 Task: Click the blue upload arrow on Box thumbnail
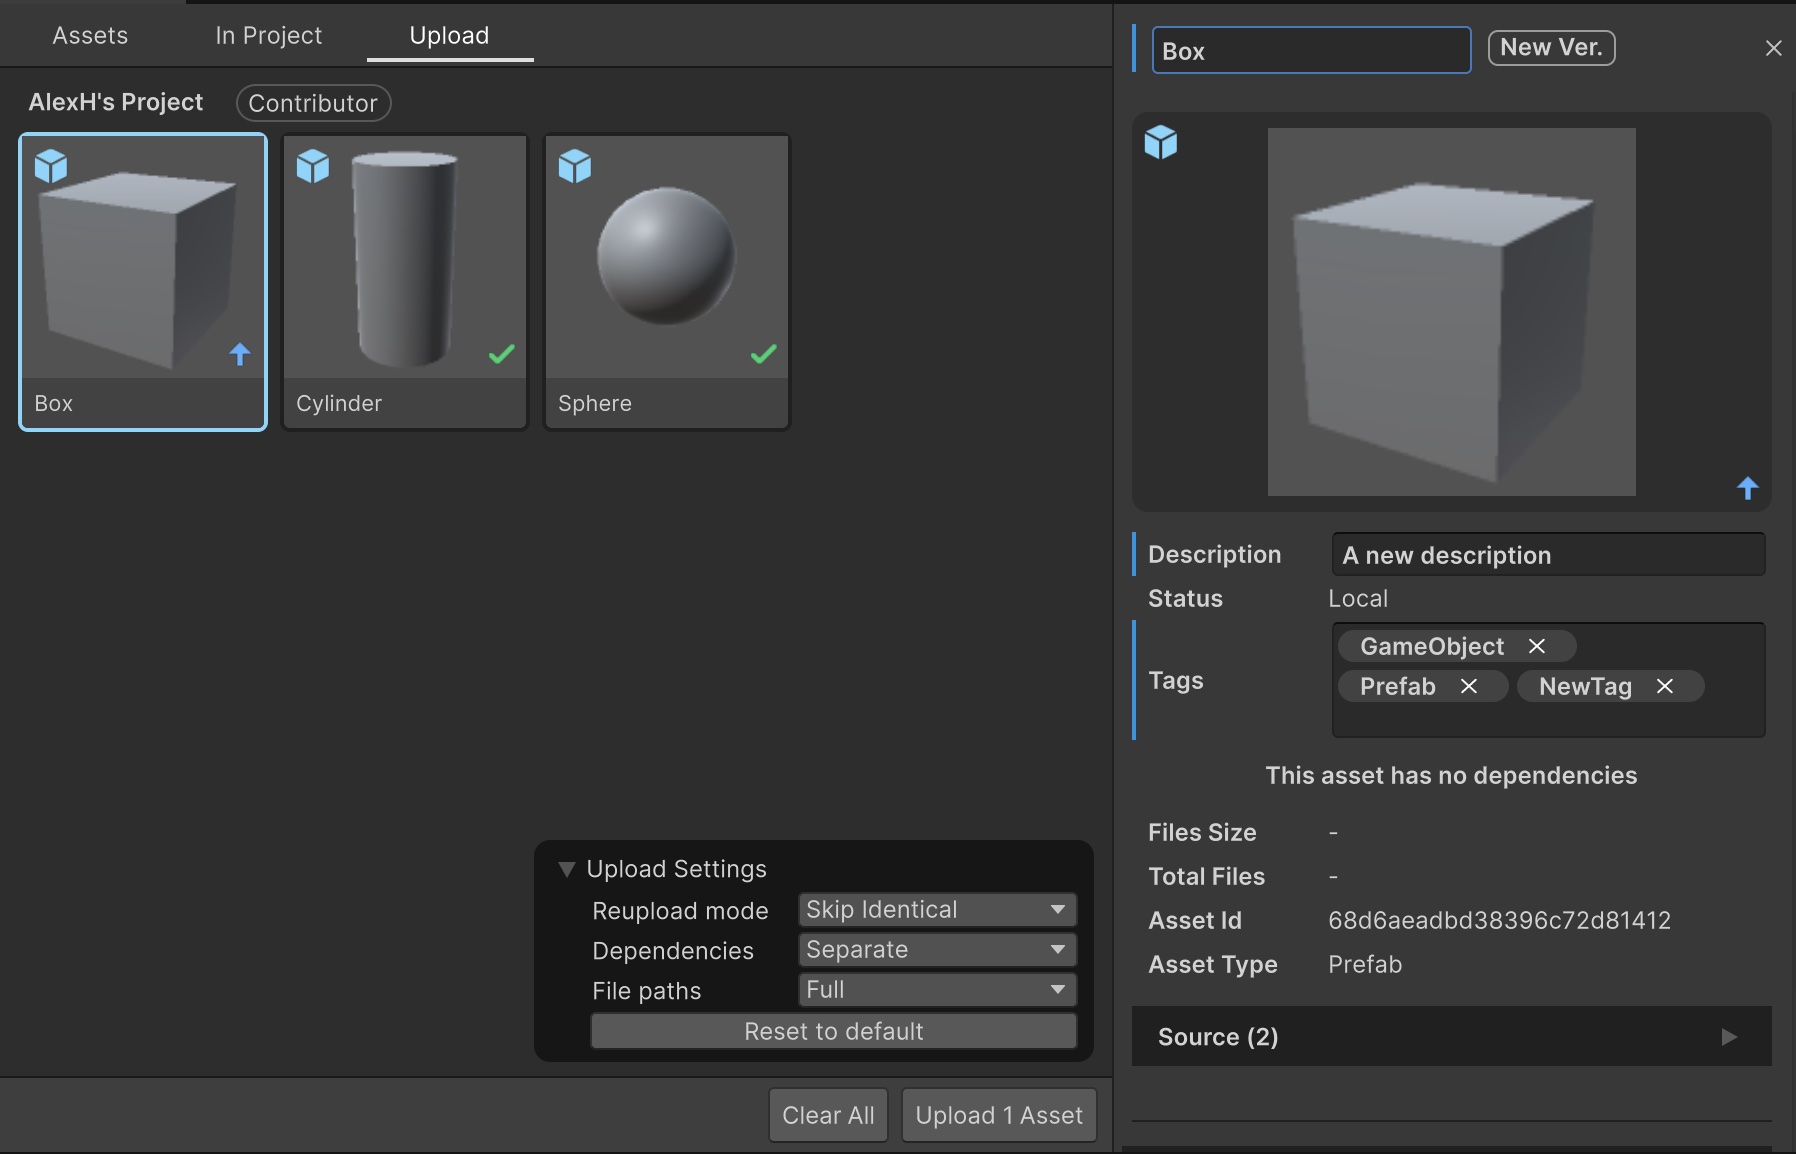240,354
